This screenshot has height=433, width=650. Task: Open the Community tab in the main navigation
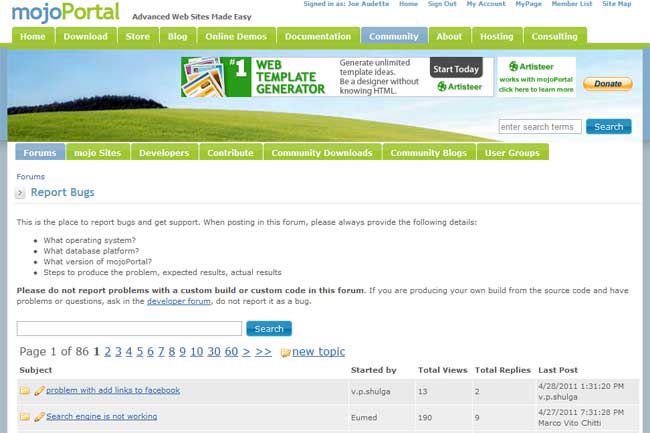pyautogui.click(x=393, y=36)
